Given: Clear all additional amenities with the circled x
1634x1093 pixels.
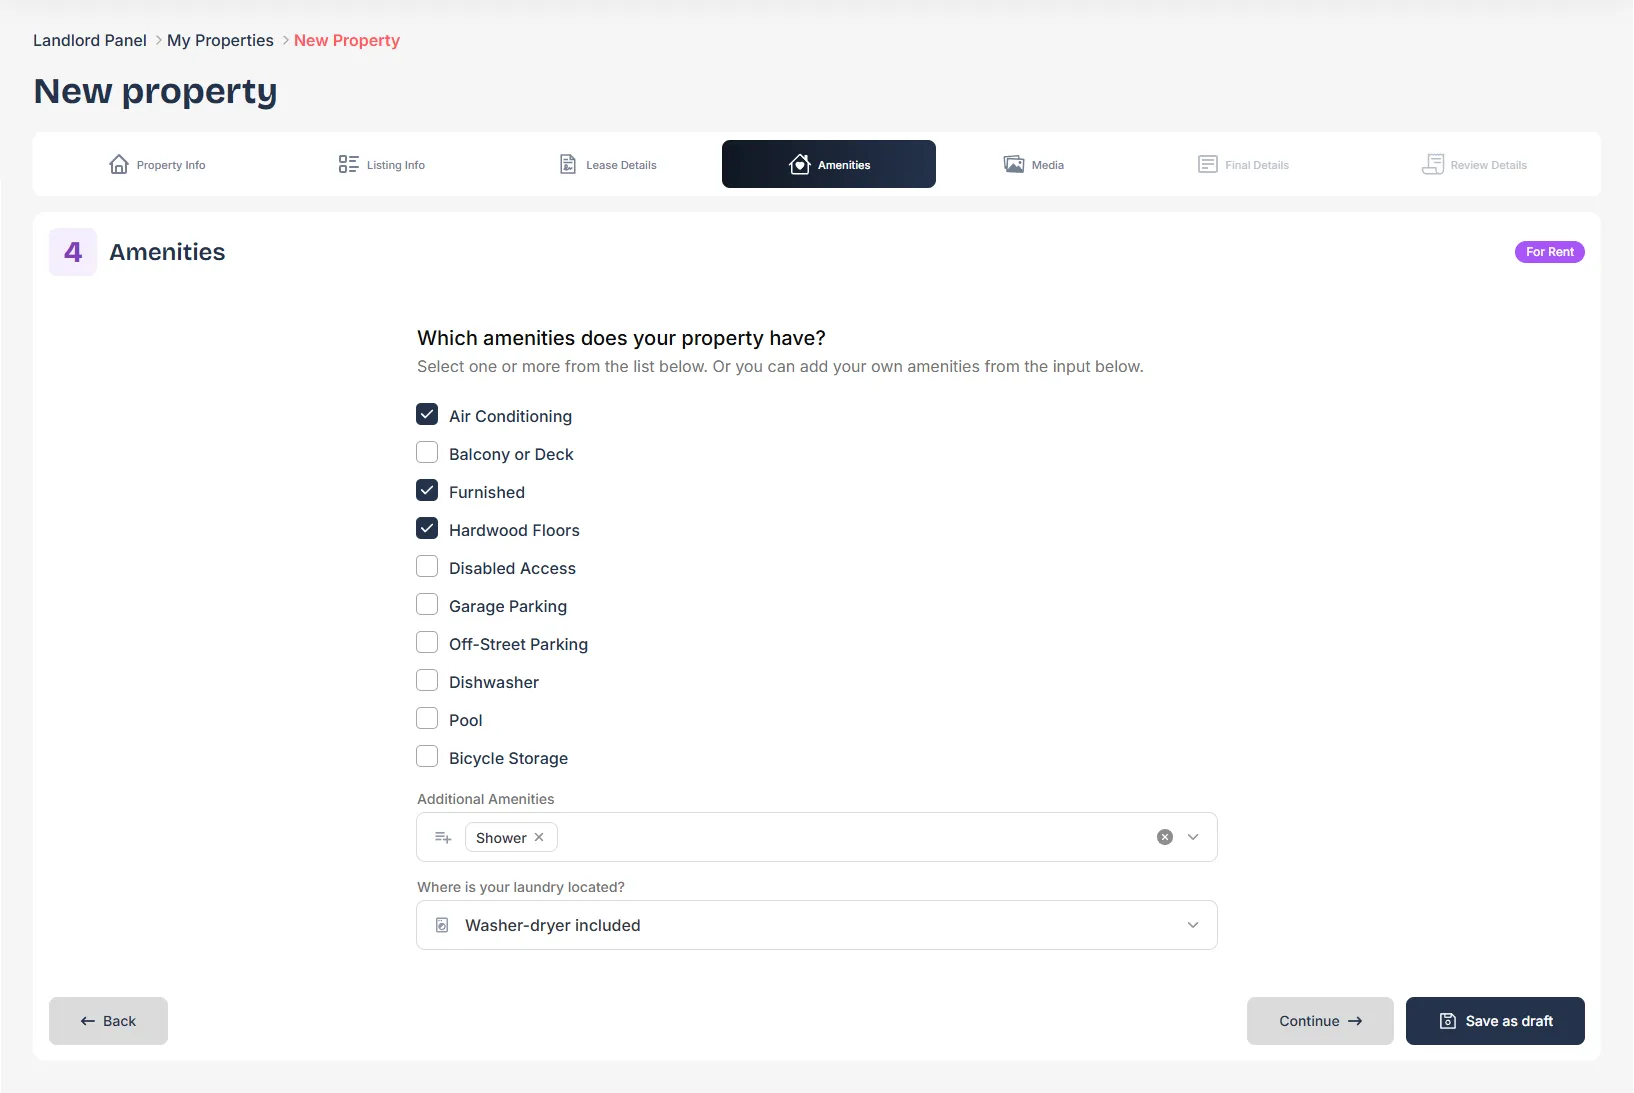Looking at the screenshot, I should tap(1165, 837).
